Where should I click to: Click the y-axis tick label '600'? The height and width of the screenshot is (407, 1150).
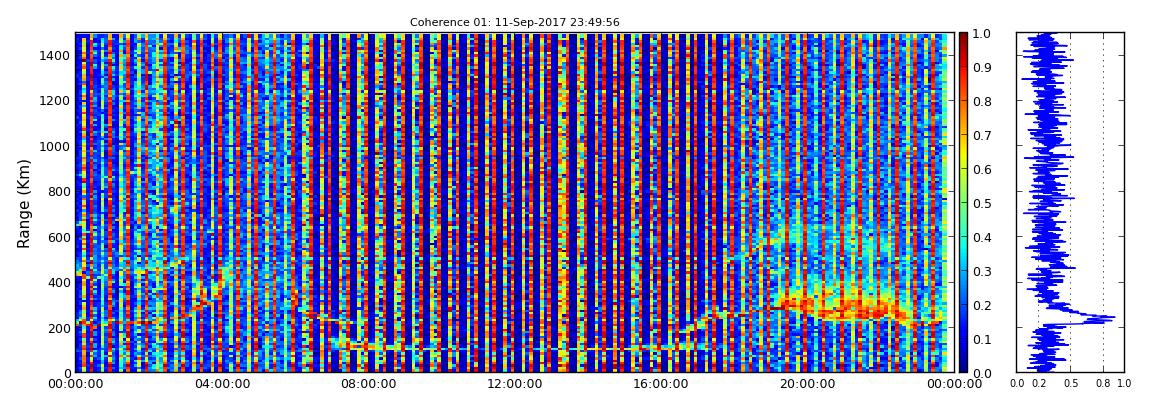click(59, 238)
